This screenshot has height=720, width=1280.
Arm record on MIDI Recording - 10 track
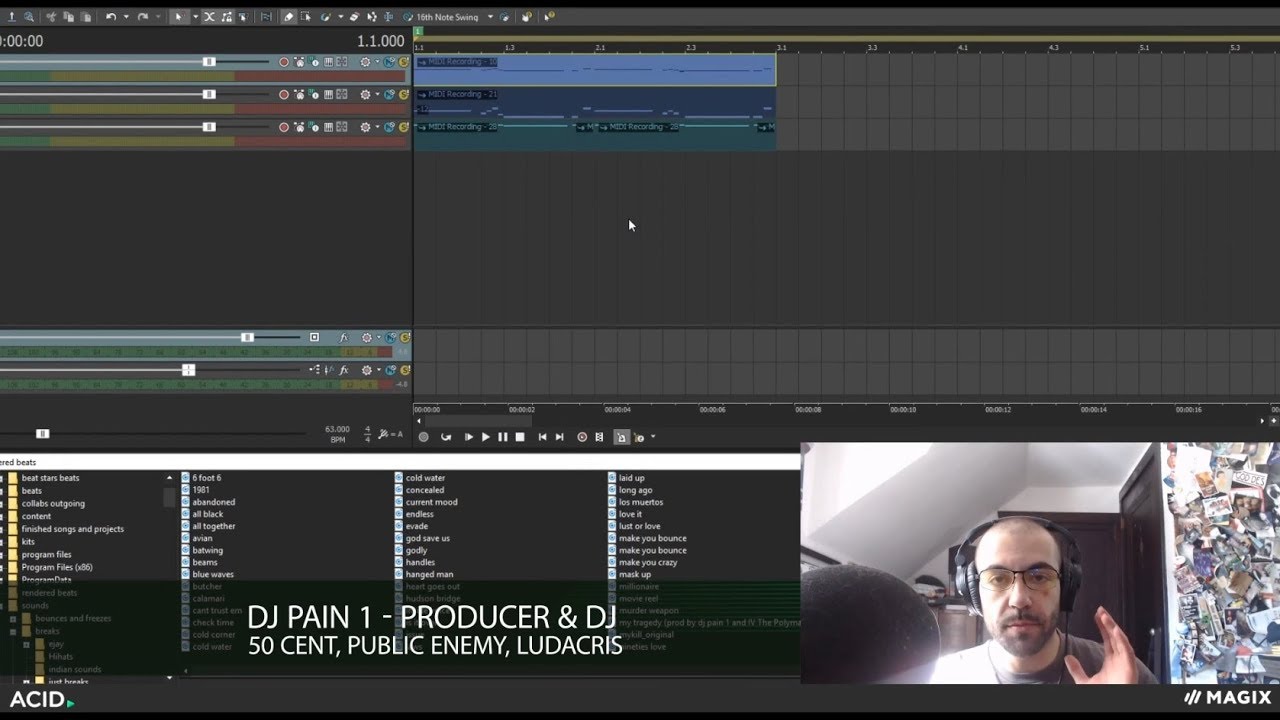[x=284, y=62]
